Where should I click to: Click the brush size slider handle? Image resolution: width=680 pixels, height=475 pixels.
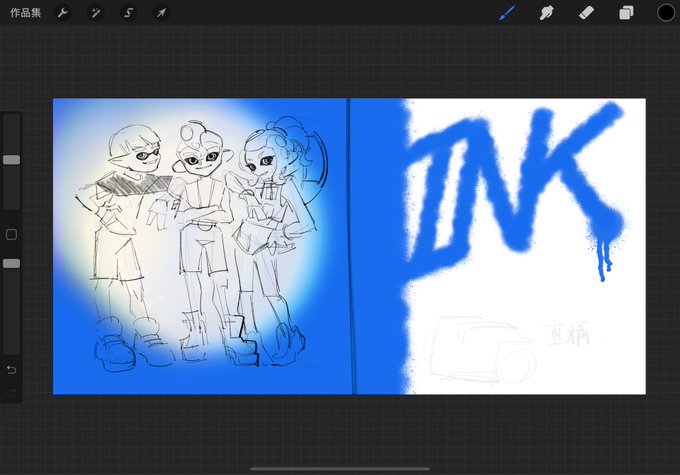(x=12, y=160)
